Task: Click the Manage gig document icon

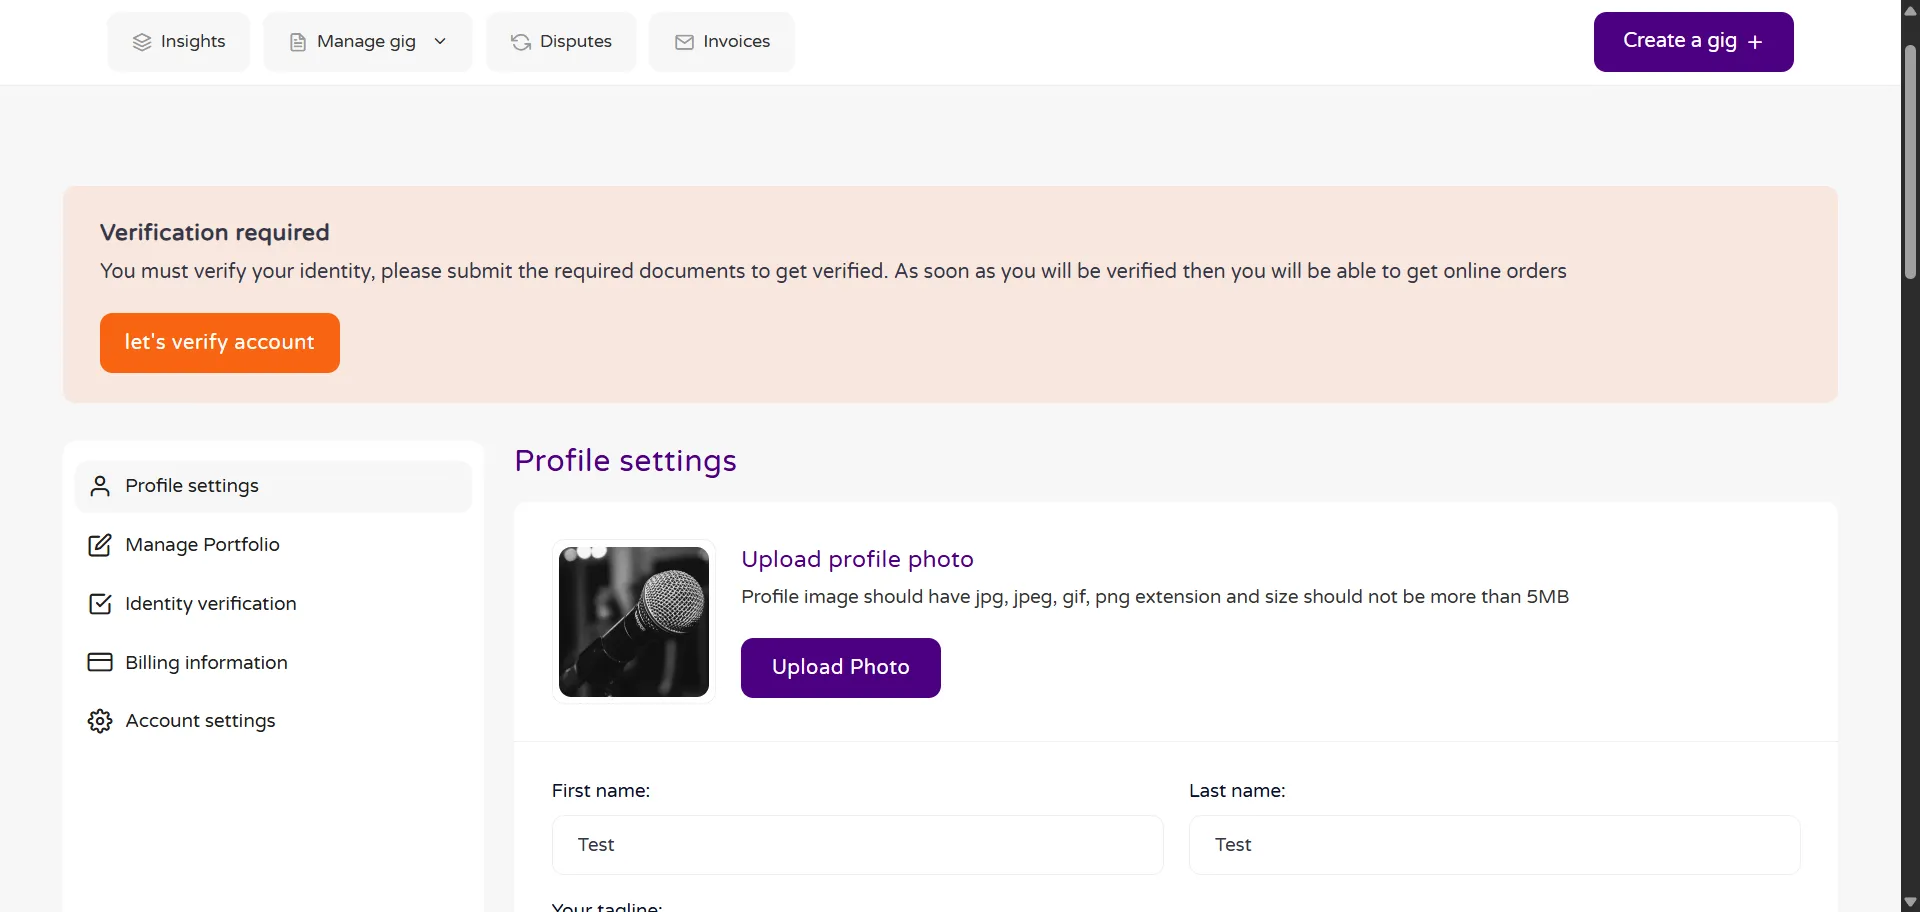Action: pos(297,42)
